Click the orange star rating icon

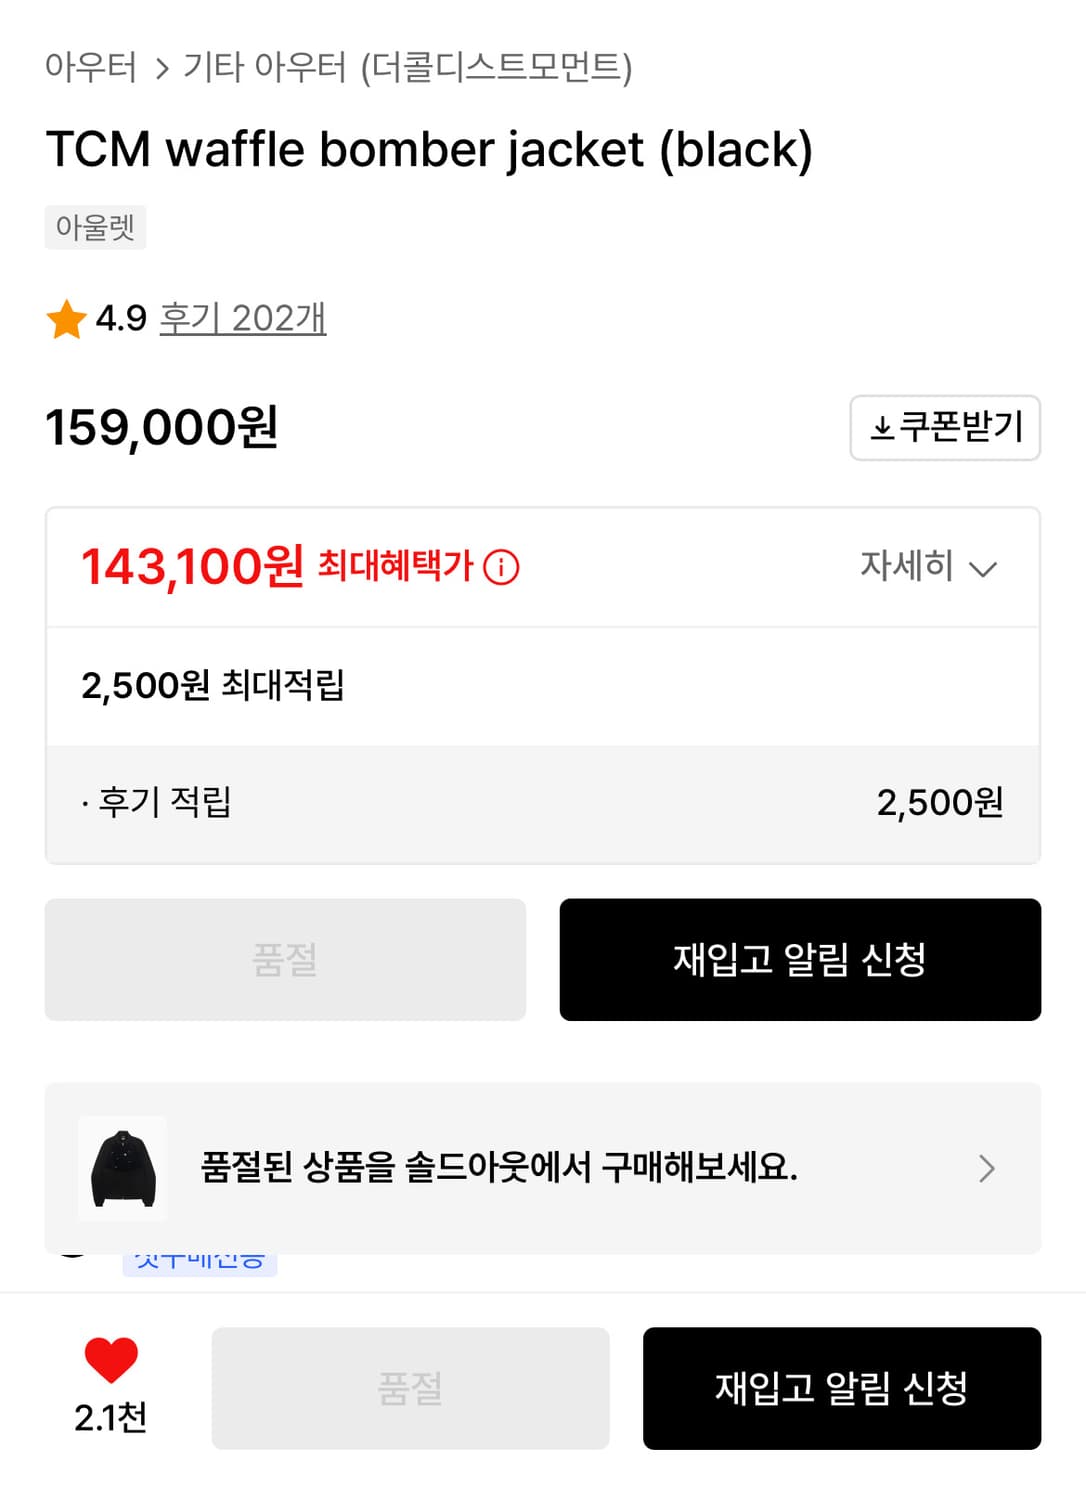[x=66, y=320]
